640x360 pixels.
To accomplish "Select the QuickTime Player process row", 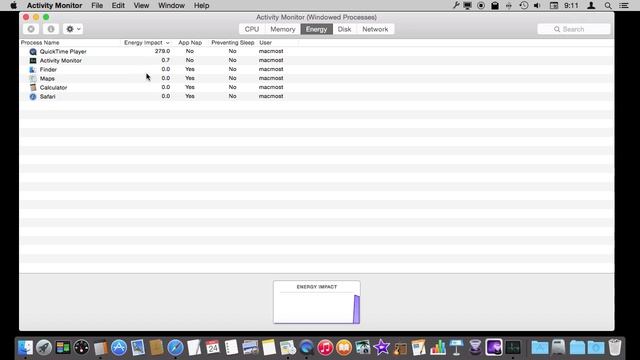I will click(316, 51).
